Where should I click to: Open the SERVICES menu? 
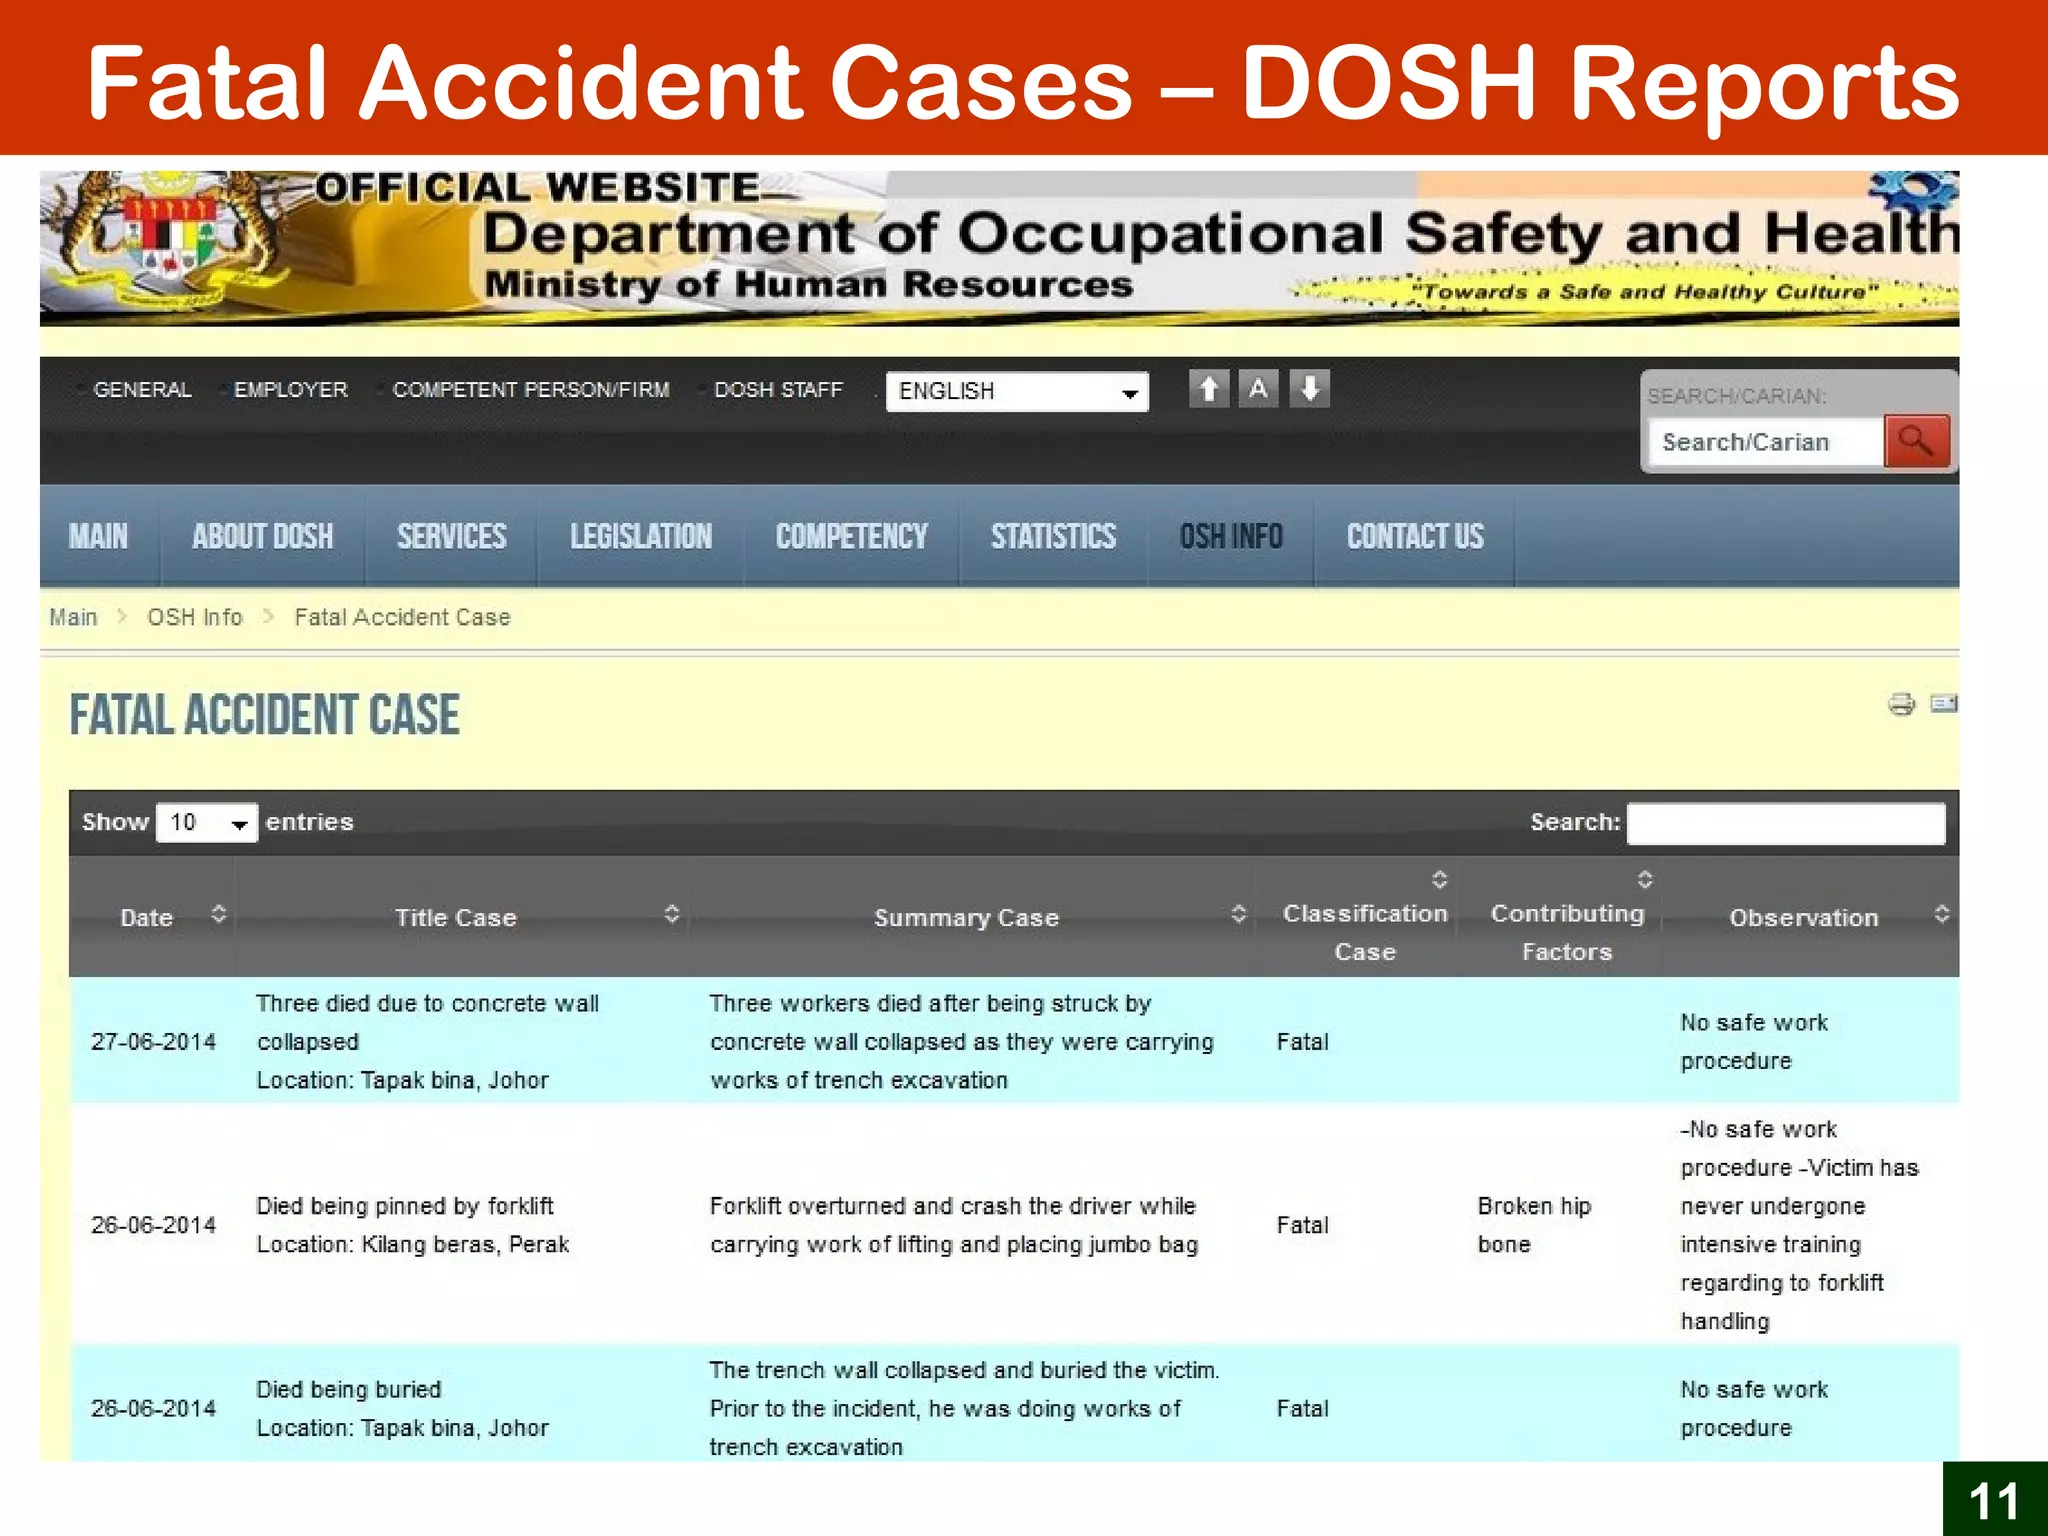452,536
